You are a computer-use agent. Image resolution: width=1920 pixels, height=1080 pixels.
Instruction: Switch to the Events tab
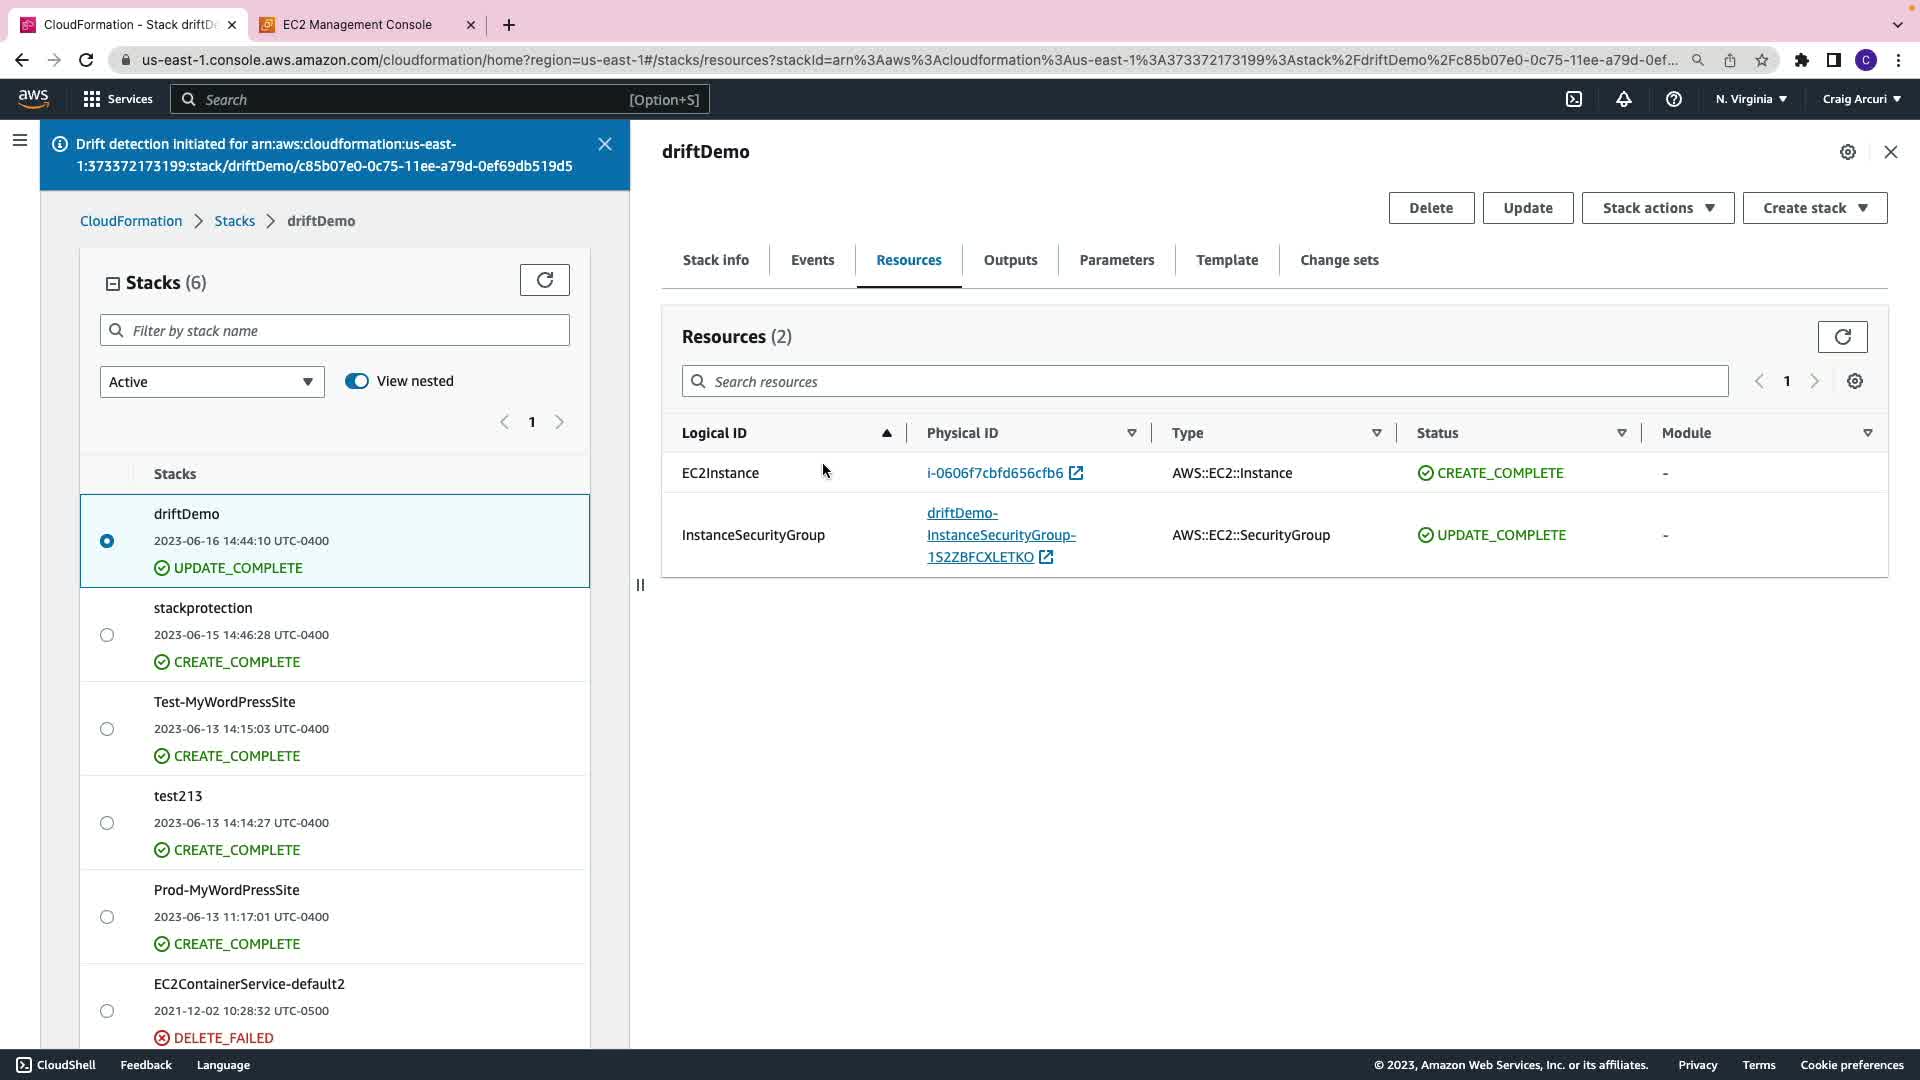tap(812, 260)
